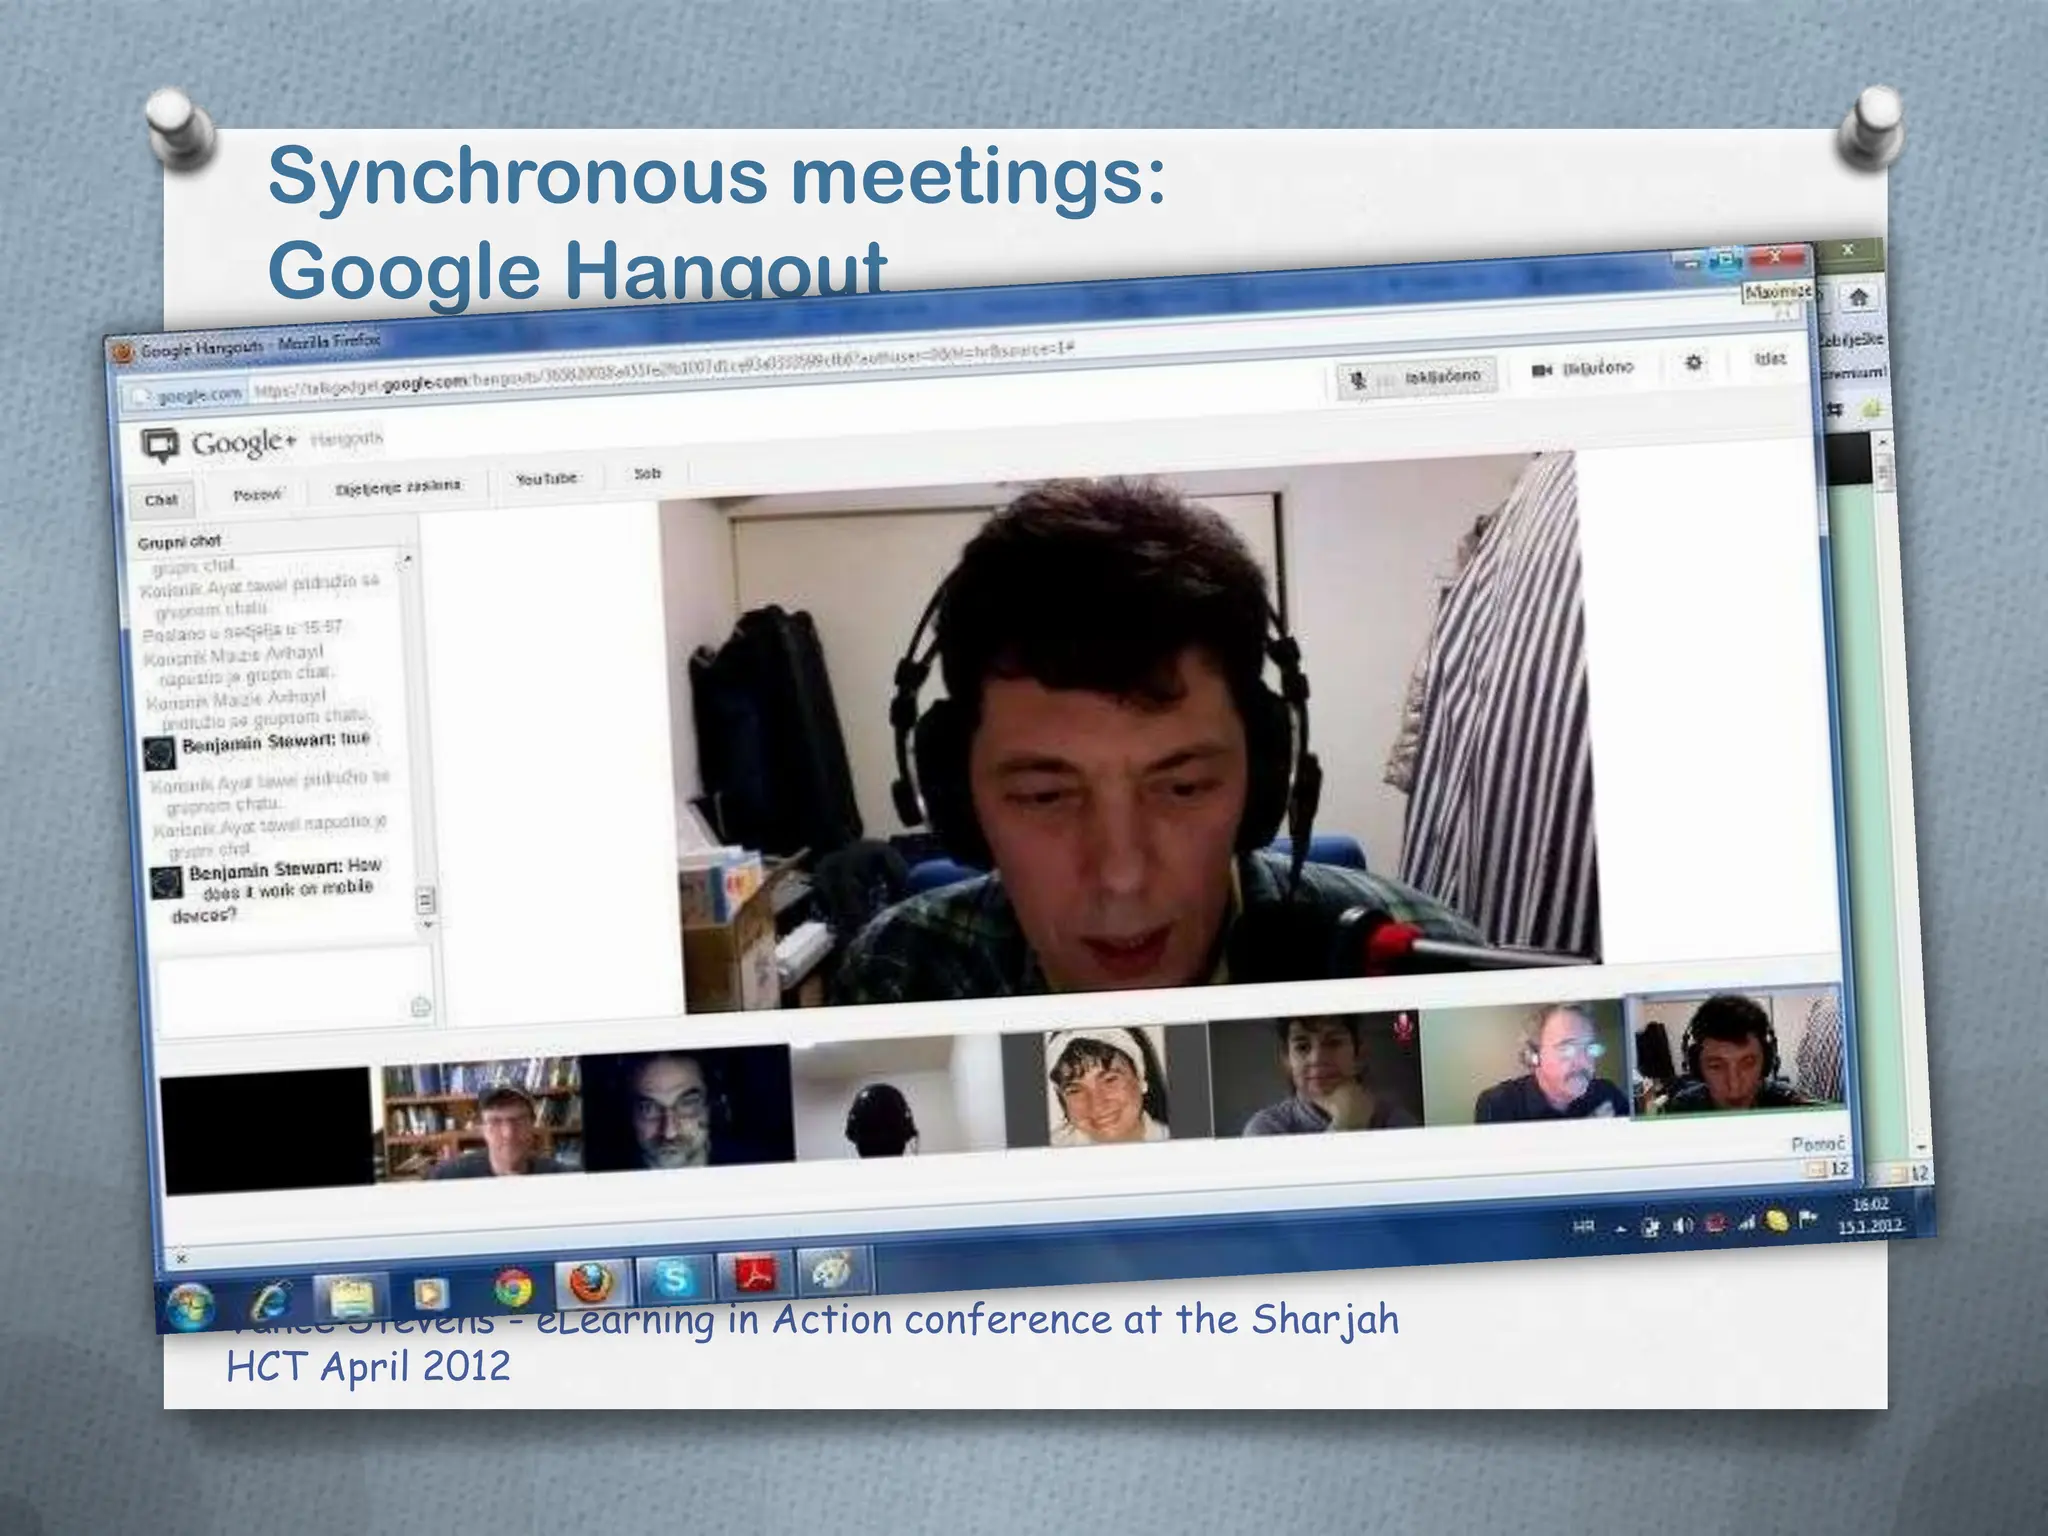The width and height of the screenshot is (2048, 1536).
Task: Click the taskbar clock showing 16:02
Action: coord(1871,1214)
